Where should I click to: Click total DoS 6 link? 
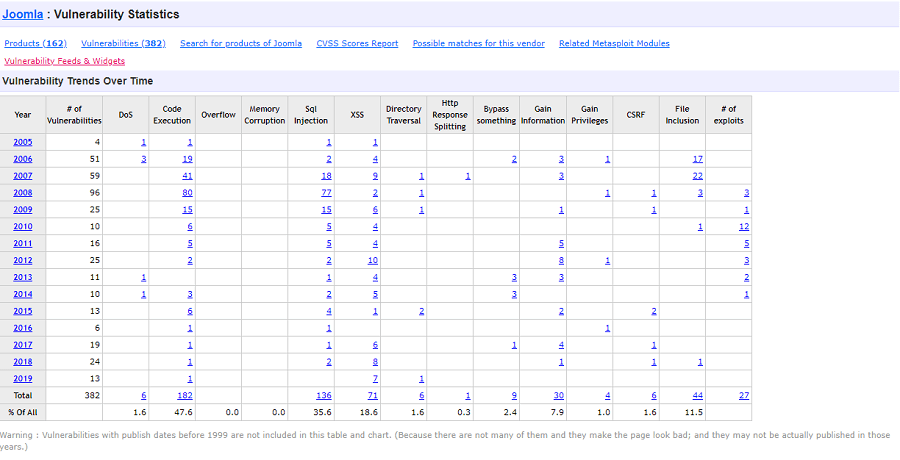pos(144,396)
